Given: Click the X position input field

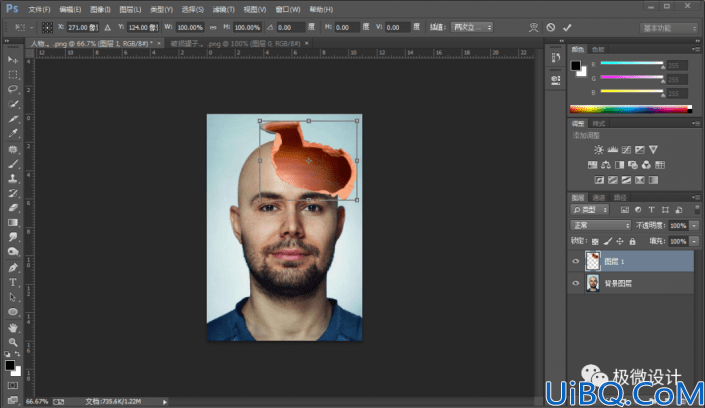Looking at the screenshot, I should (x=83, y=27).
